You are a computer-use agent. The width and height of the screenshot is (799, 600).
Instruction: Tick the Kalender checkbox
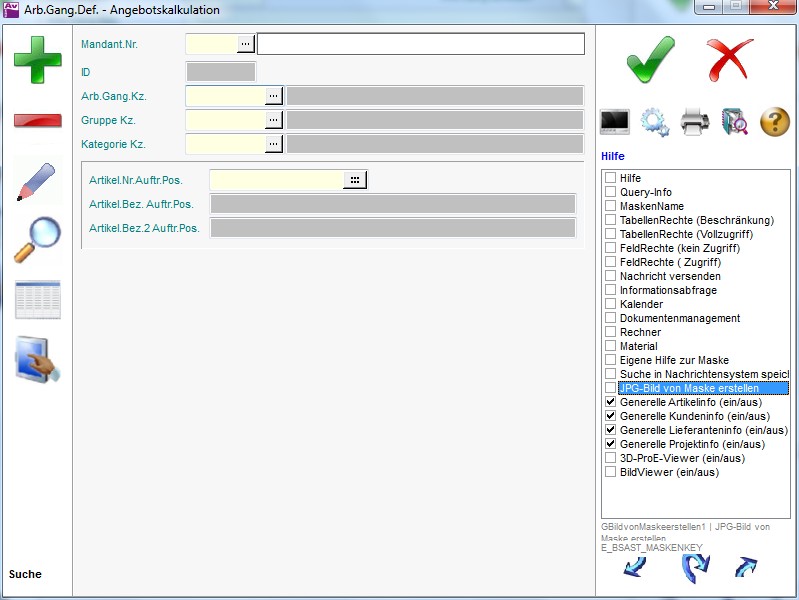(x=610, y=304)
